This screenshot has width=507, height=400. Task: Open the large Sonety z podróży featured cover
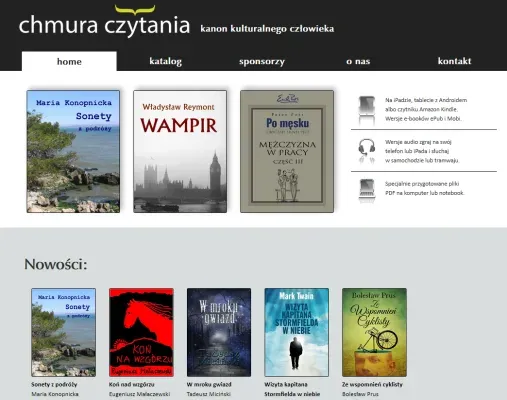(x=73, y=151)
